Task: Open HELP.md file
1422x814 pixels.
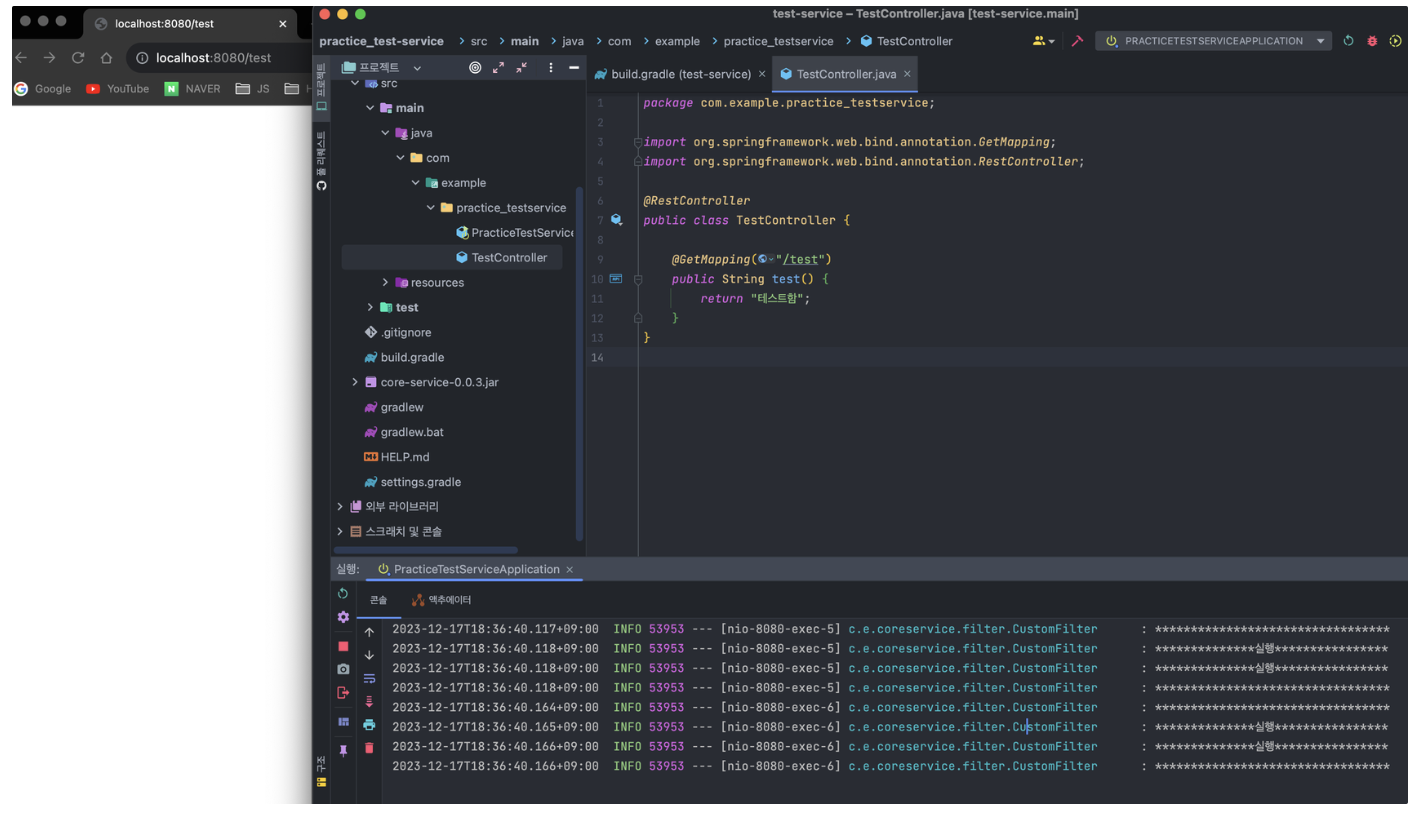Action: pos(397,457)
